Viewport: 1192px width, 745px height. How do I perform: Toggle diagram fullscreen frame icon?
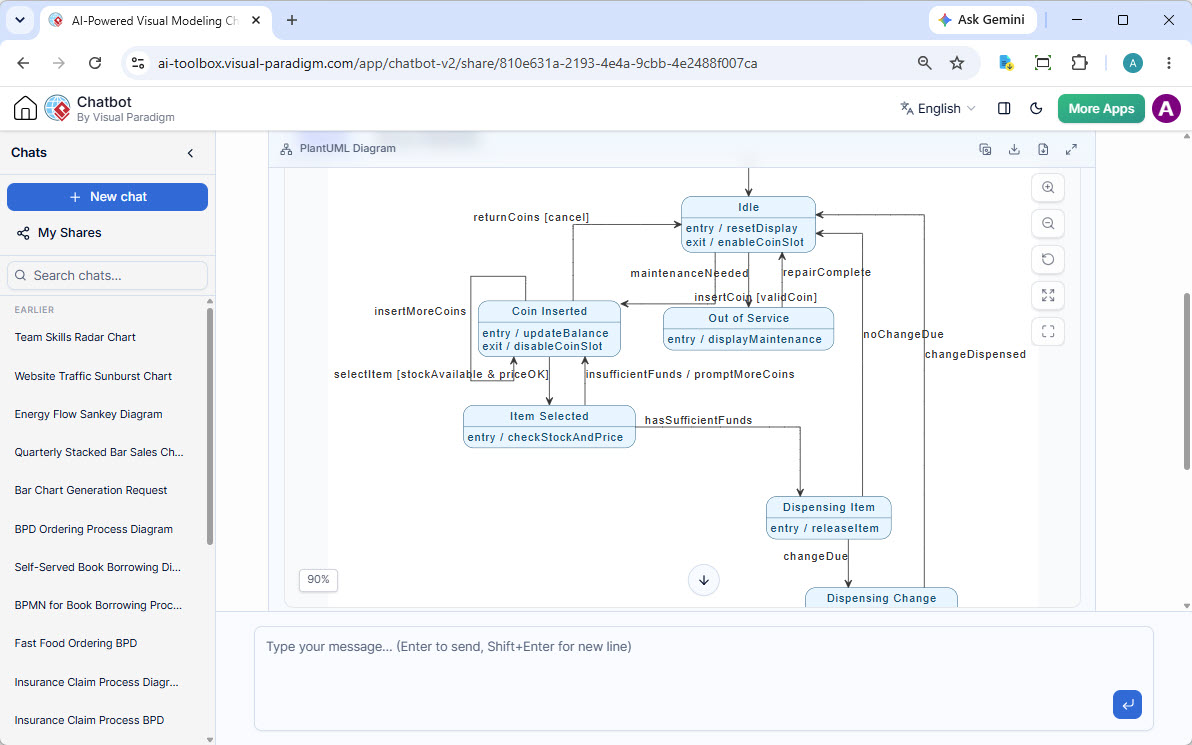tap(1048, 331)
